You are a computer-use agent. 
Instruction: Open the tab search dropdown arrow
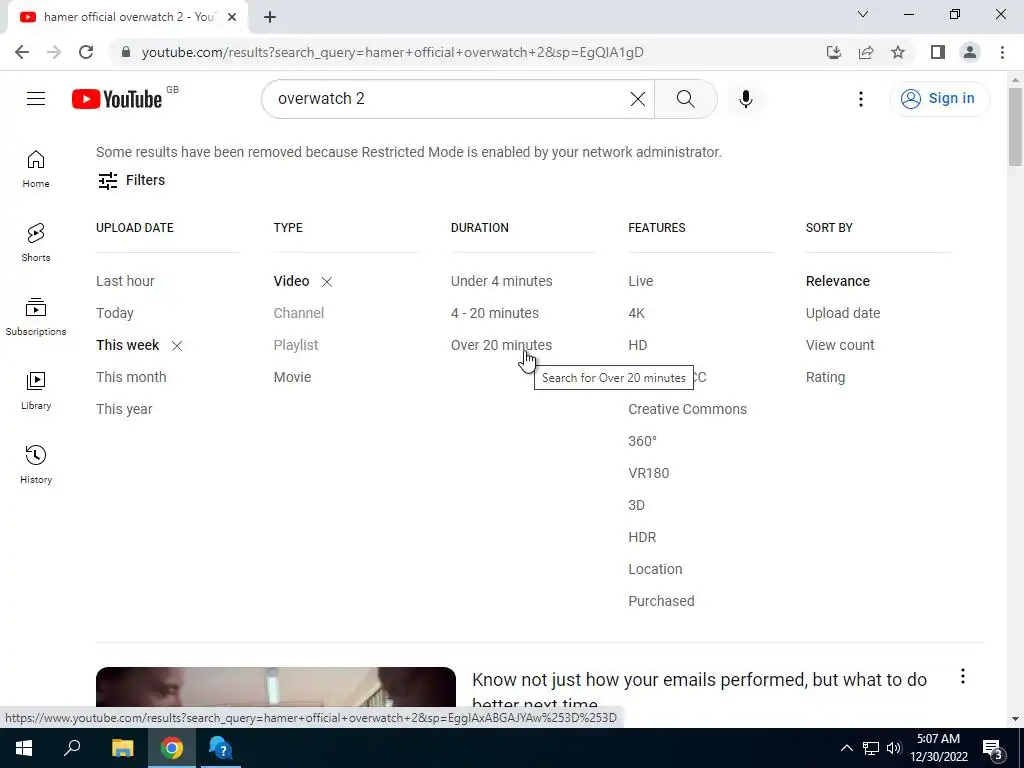(x=863, y=14)
